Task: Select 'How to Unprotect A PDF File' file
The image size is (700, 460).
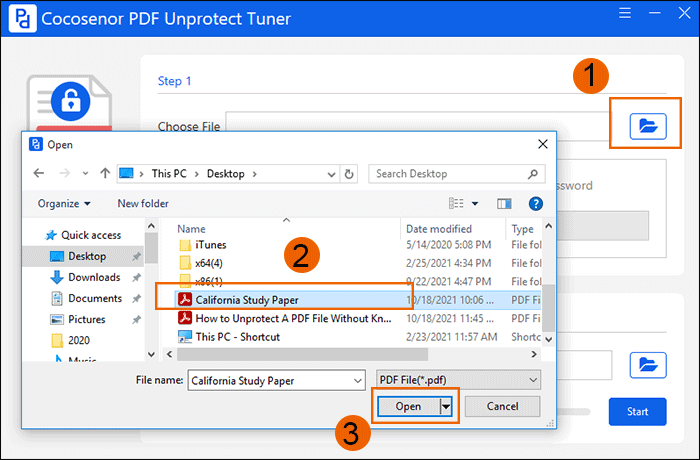Action: pos(285,318)
